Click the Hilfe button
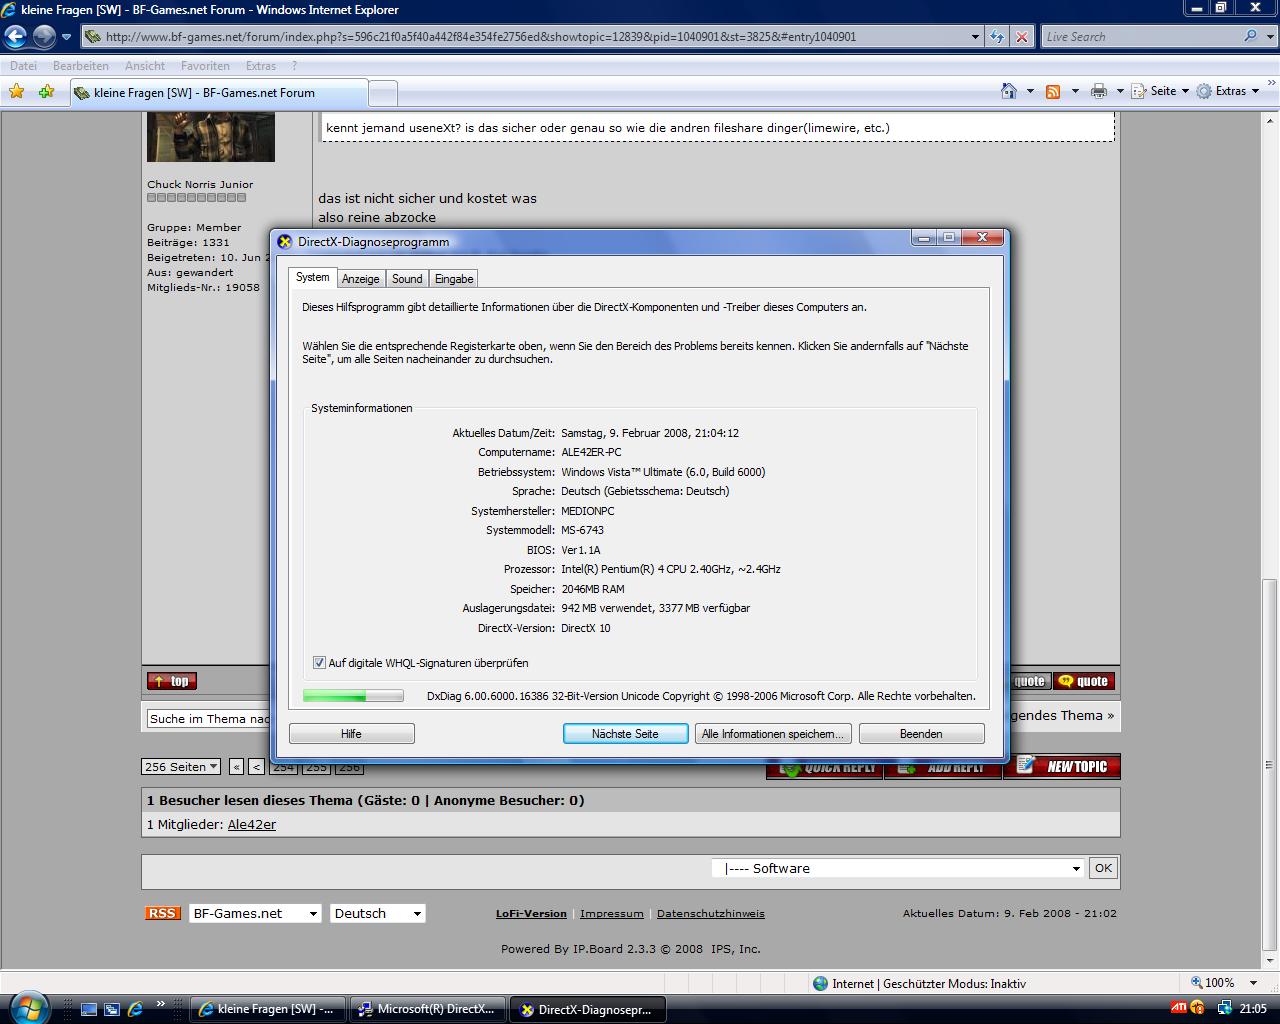 click(x=351, y=734)
